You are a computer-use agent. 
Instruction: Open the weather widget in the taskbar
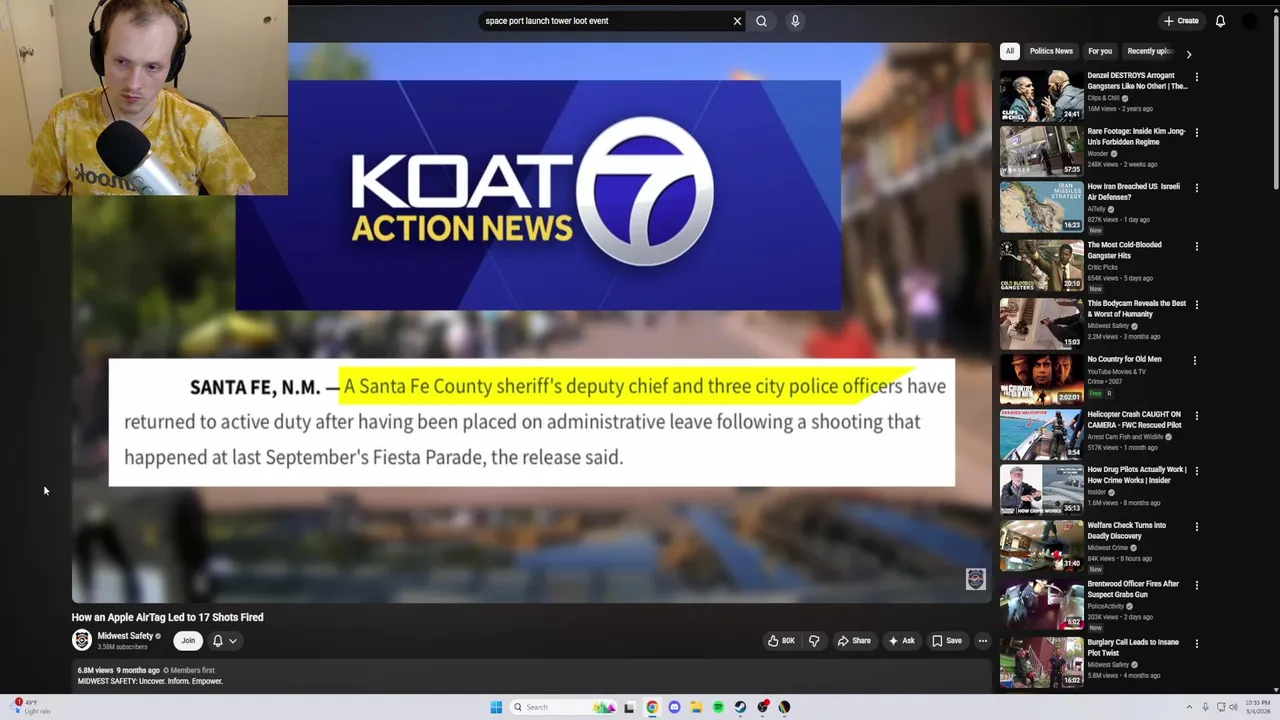pos(30,707)
